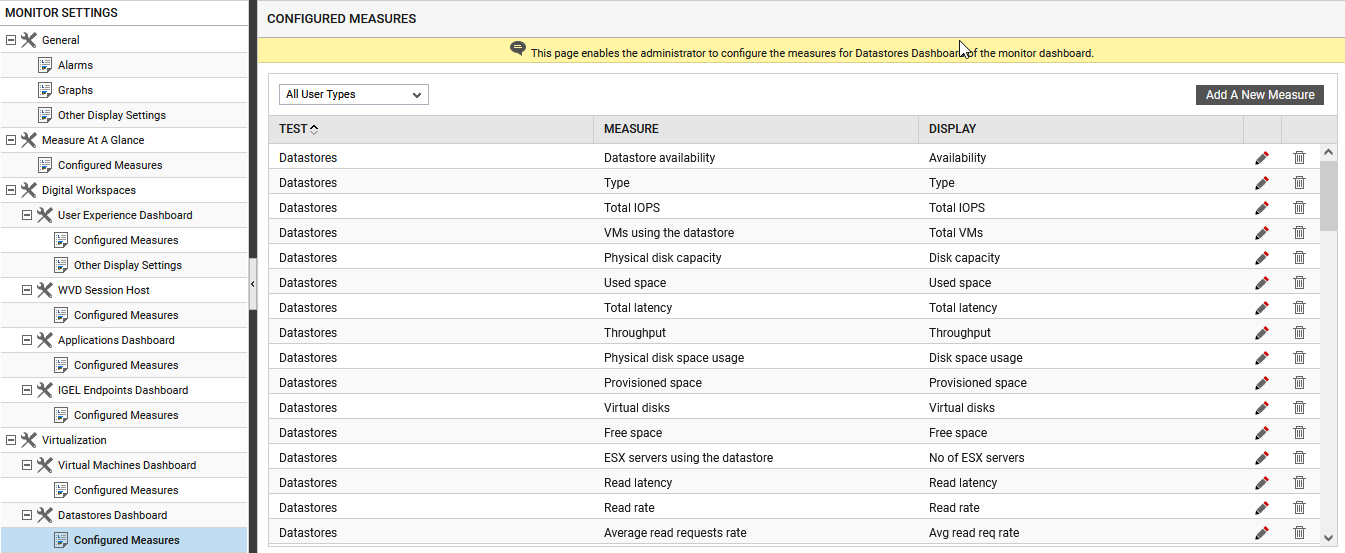Edit the Physical disk capacity measure
1345x553 pixels.
[x=1262, y=258]
